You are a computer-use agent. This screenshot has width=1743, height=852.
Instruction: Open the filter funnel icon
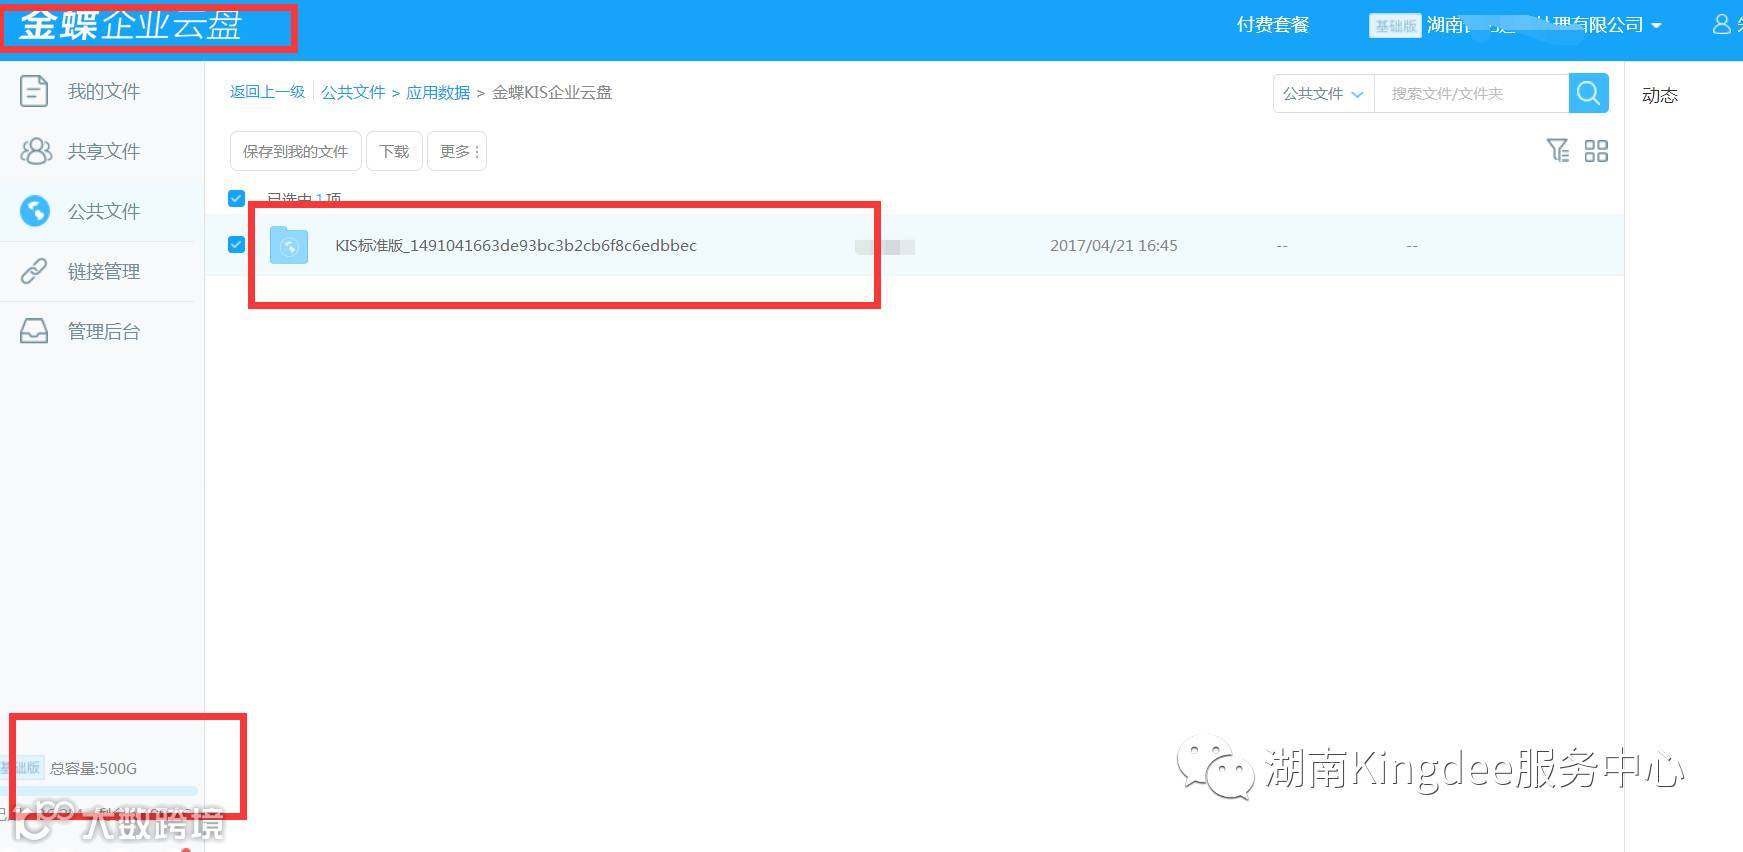pos(1558,151)
